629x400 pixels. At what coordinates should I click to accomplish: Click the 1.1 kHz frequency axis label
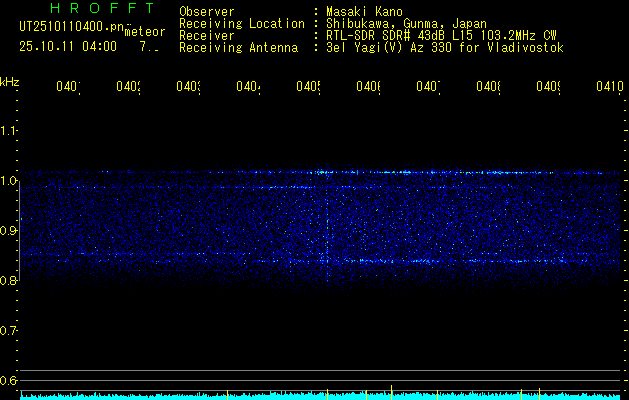coord(9,130)
